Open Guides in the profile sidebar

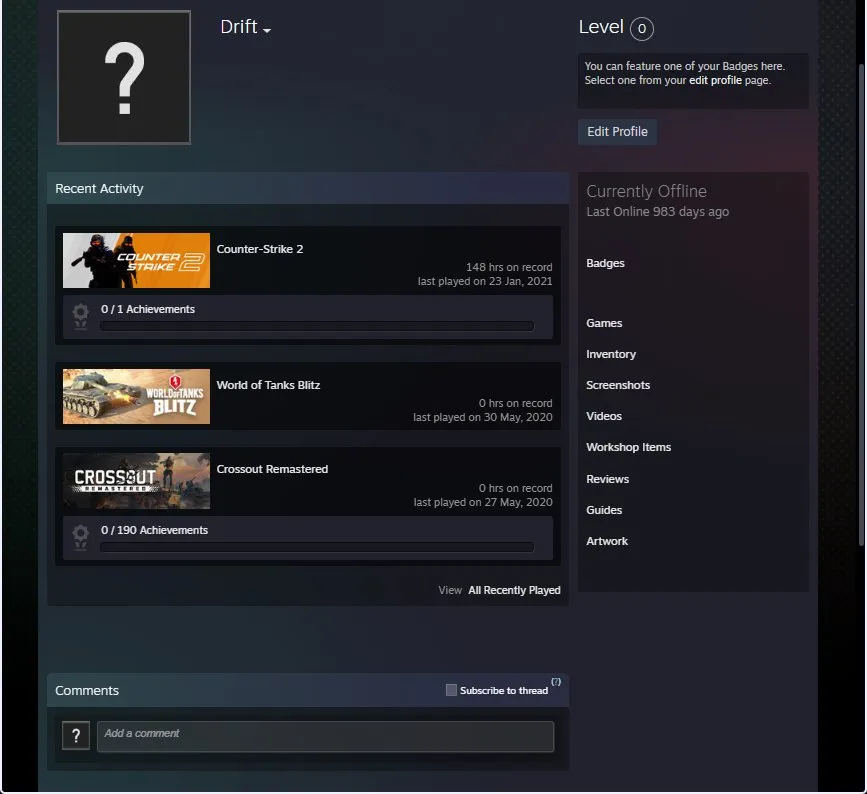click(604, 510)
